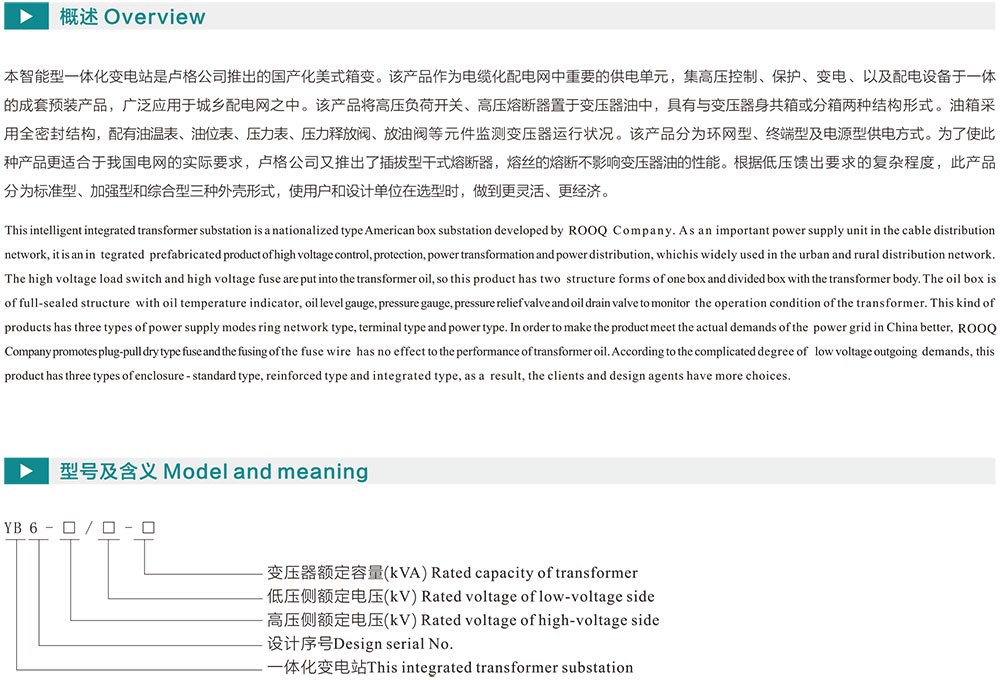Click the slash separator in the model code
Screen dimensions: 1000x680
[x=89, y=526]
